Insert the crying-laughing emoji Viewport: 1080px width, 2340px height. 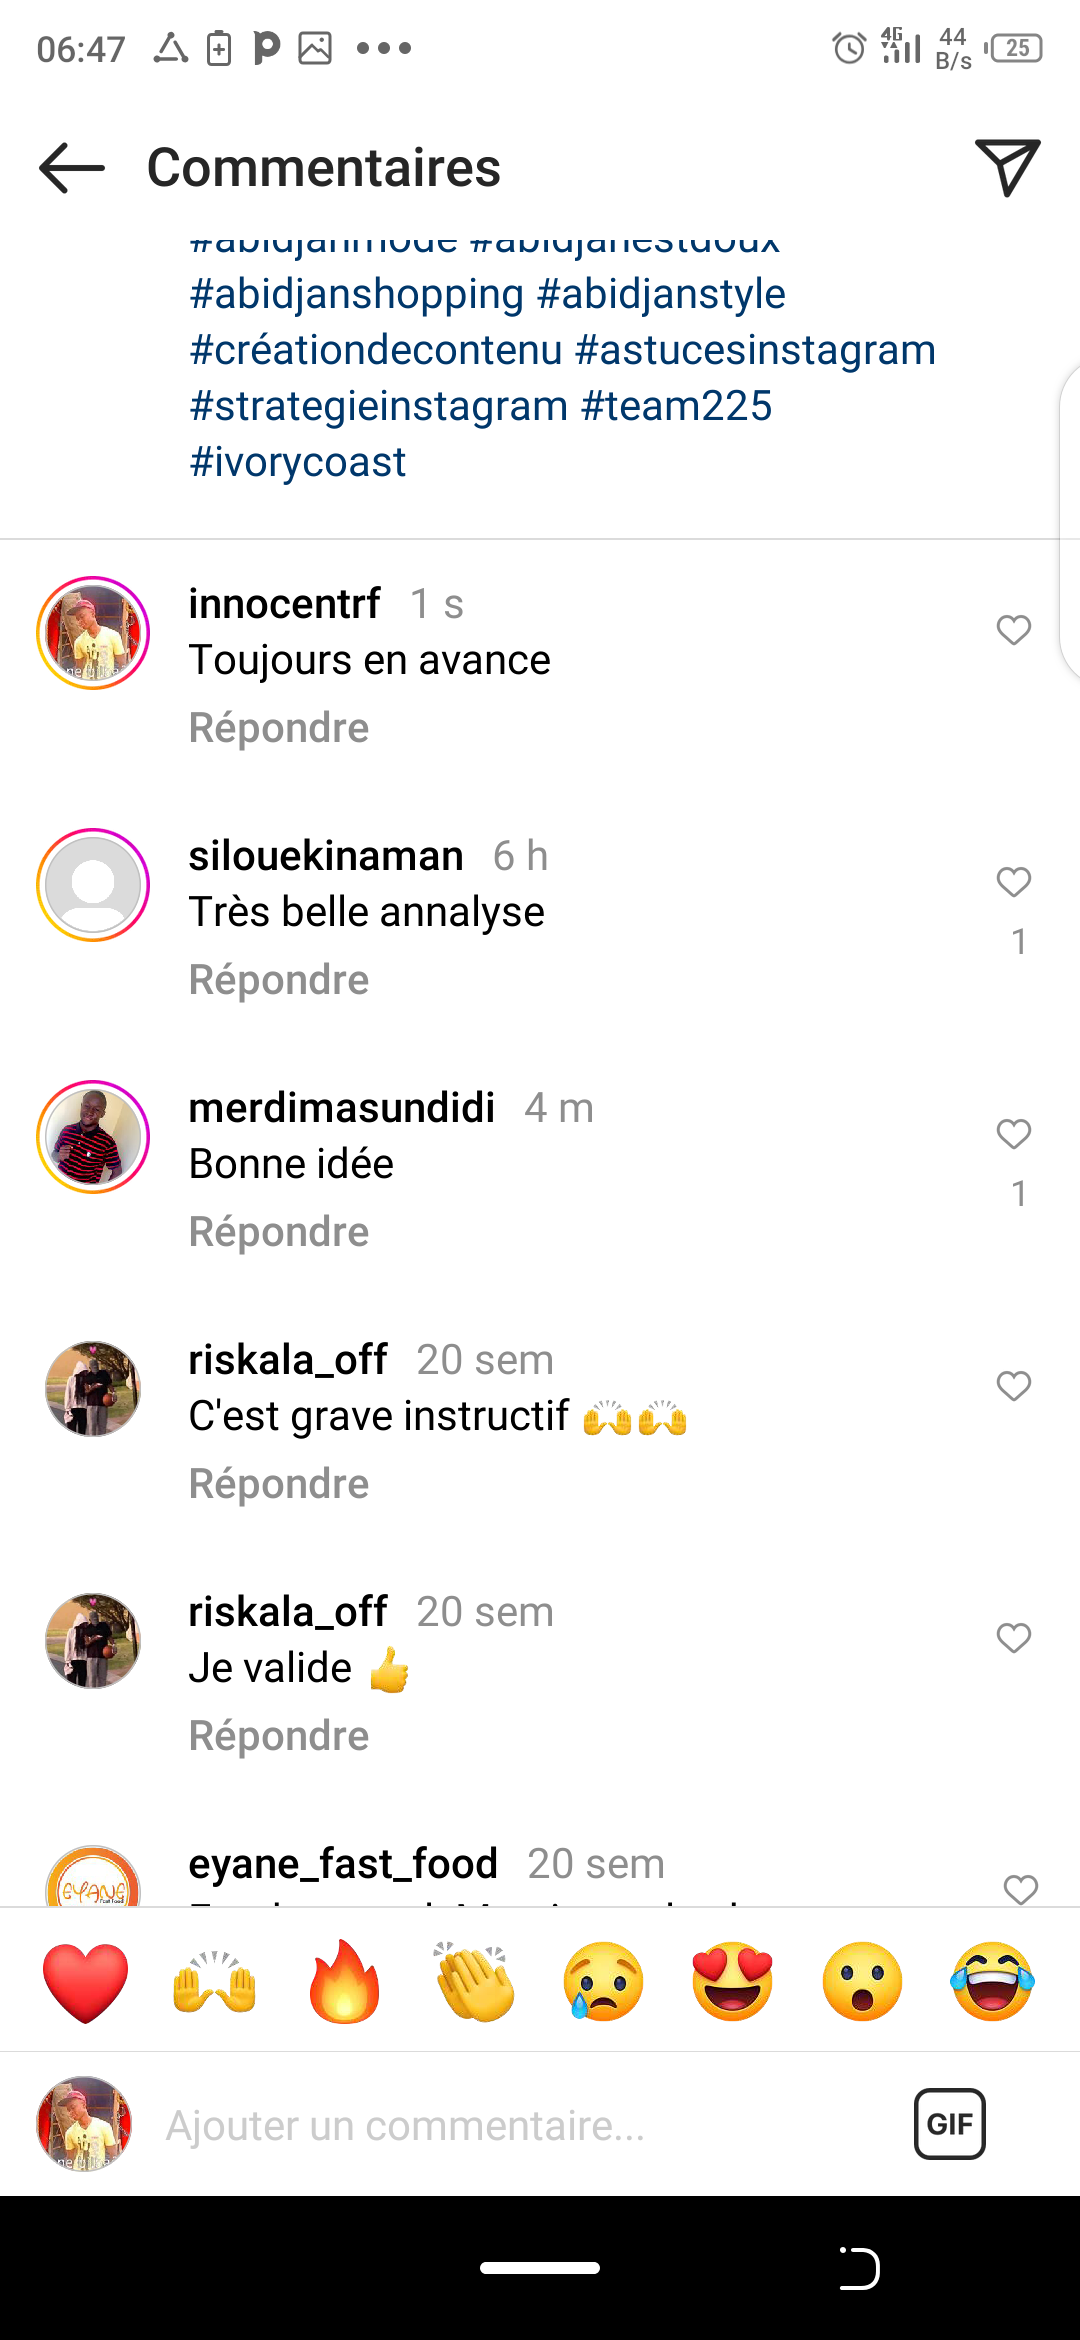(x=992, y=1982)
